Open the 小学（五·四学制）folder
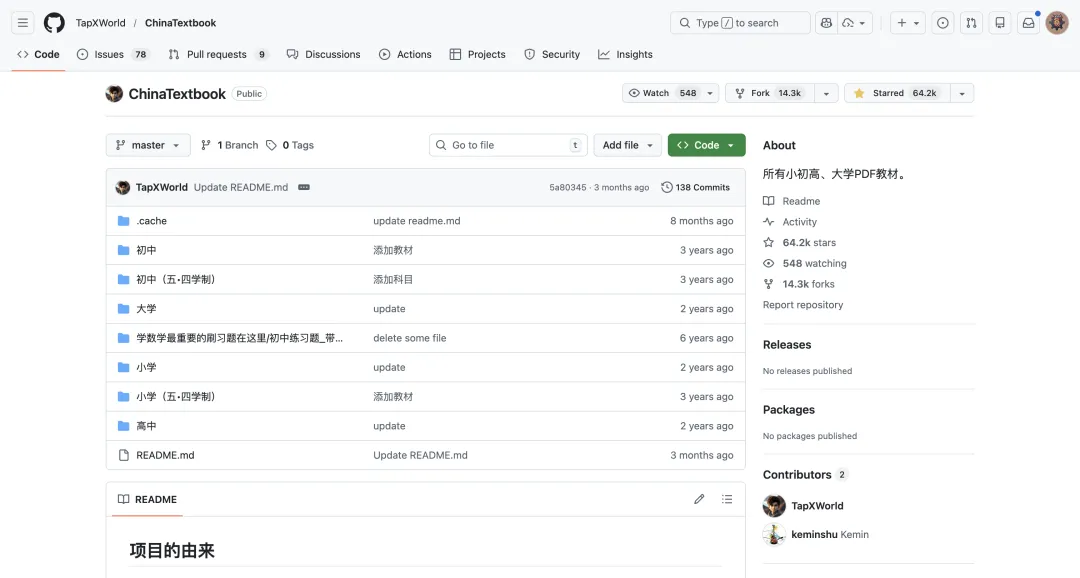Viewport: 1080px width, 578px height. [x=176, y=397]
